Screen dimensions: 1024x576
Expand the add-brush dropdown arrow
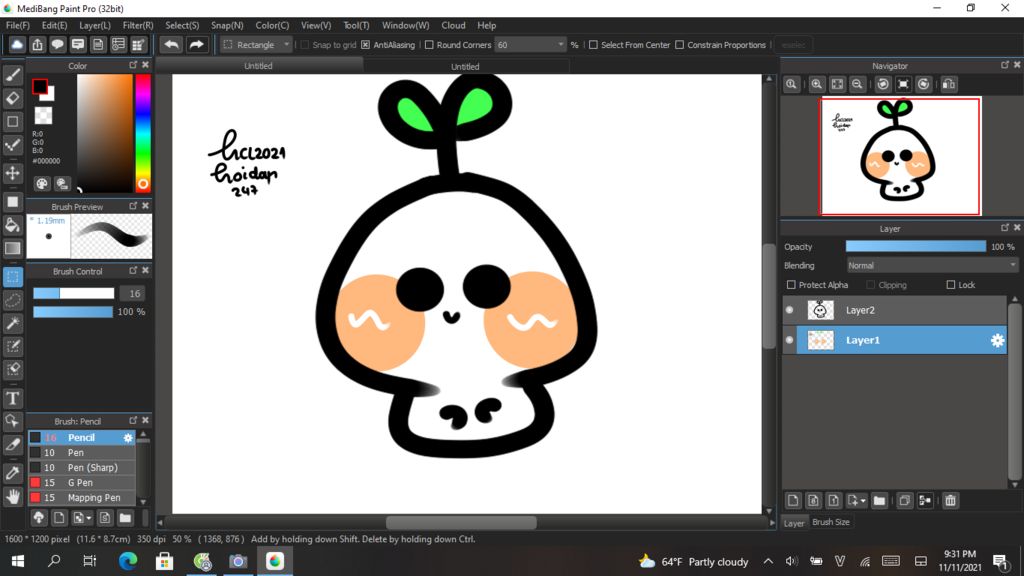88,519
